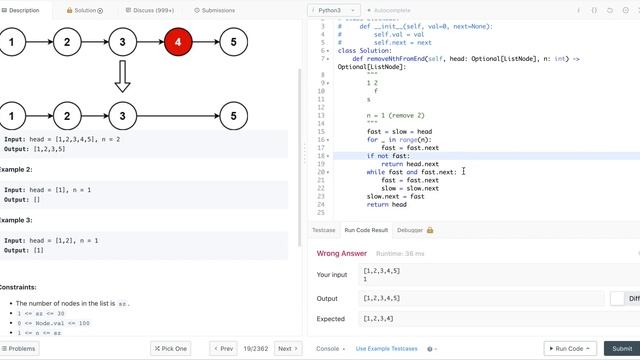Open the Python3 language dropdown
Image resolution: width=640 pixels, height=360 pixels.
click(x=333, y=10)
